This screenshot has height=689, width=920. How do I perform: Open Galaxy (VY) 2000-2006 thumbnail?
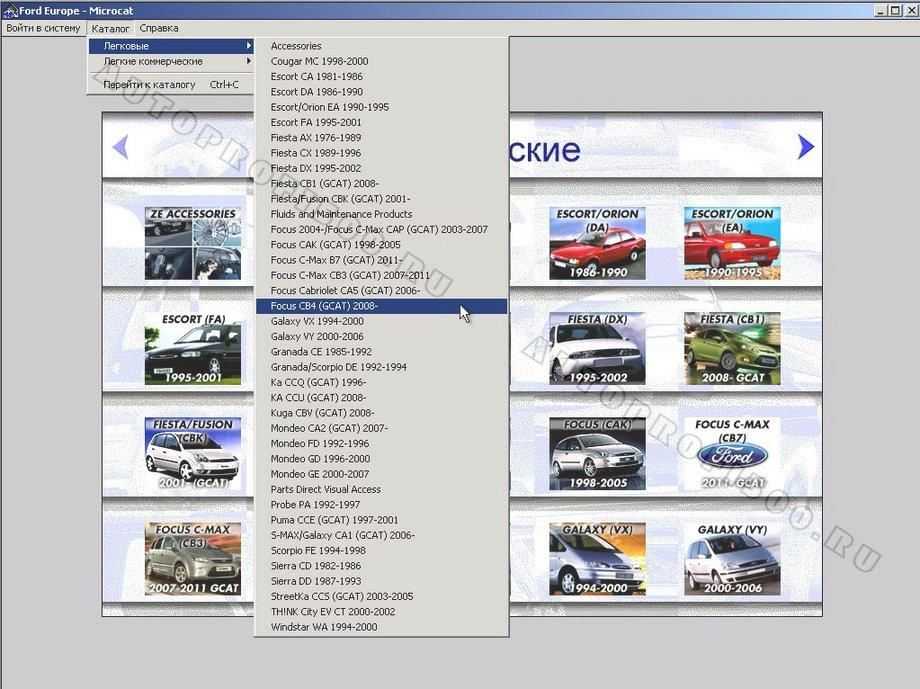tap(732, 559)
